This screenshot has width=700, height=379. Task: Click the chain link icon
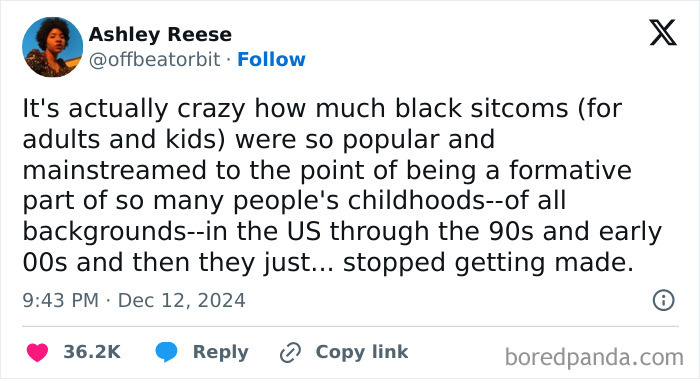coord(290,353)
